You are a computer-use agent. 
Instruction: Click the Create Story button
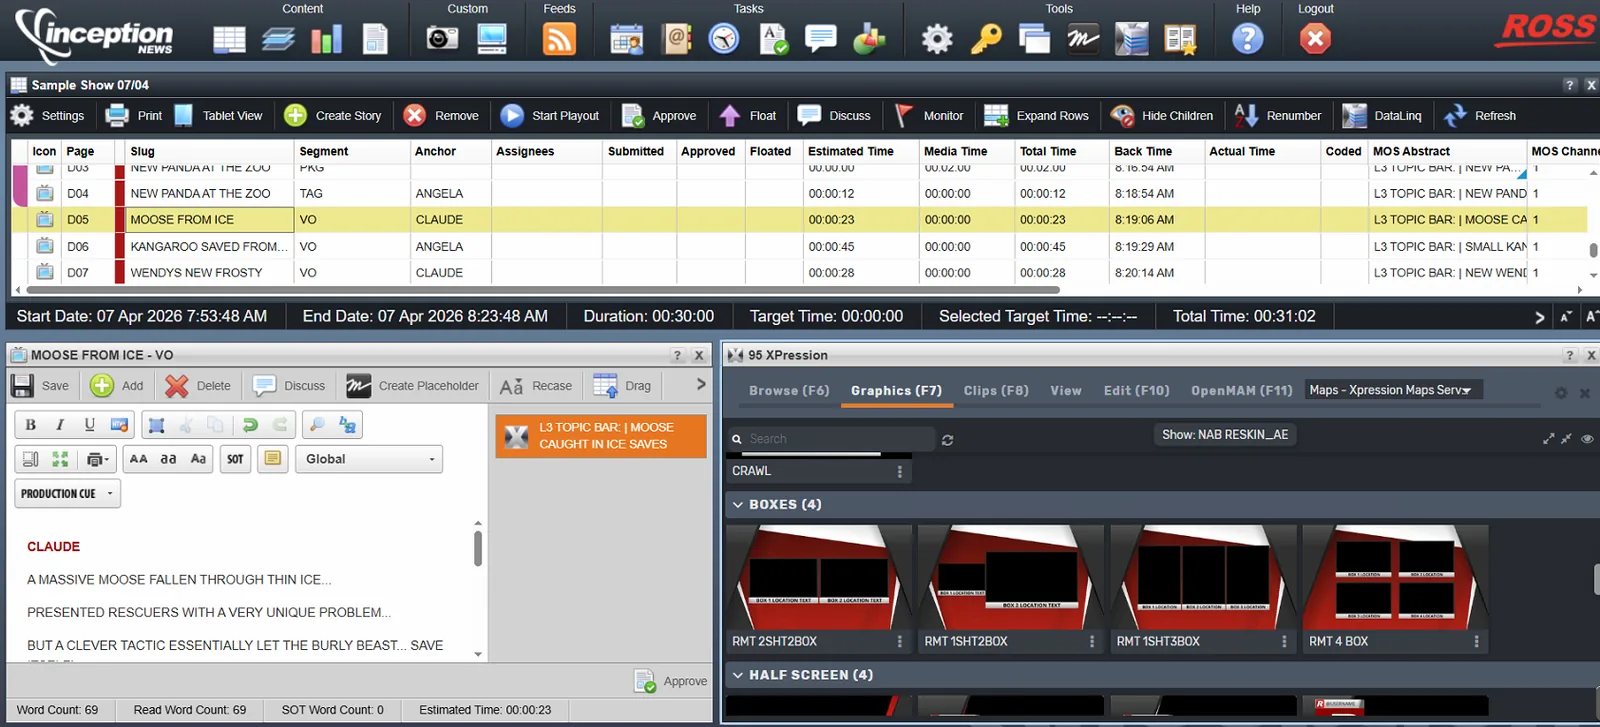pyautogui.click(x=333, y=115)
